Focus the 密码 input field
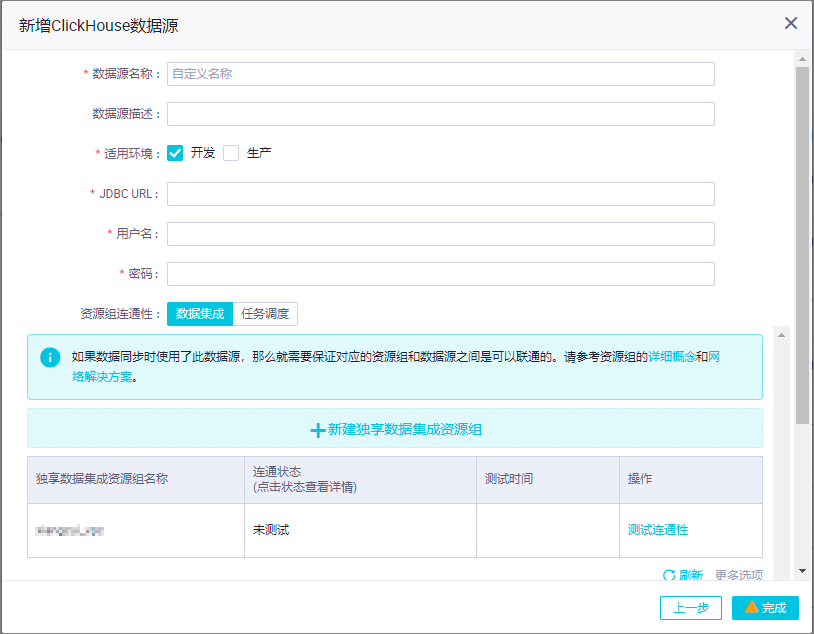The height and width of the screenshot is (634, 814). pyautogui.click(x=441, y=274)
